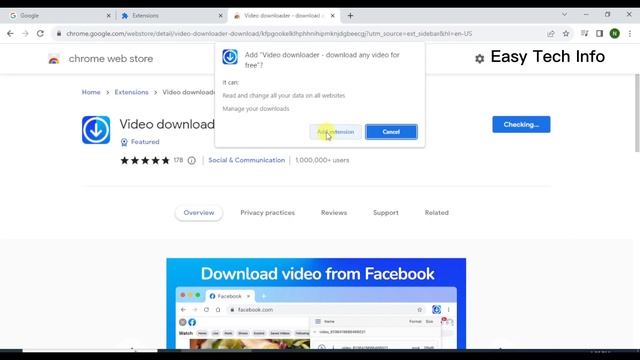Select the Overview tab

coord(199,213)
